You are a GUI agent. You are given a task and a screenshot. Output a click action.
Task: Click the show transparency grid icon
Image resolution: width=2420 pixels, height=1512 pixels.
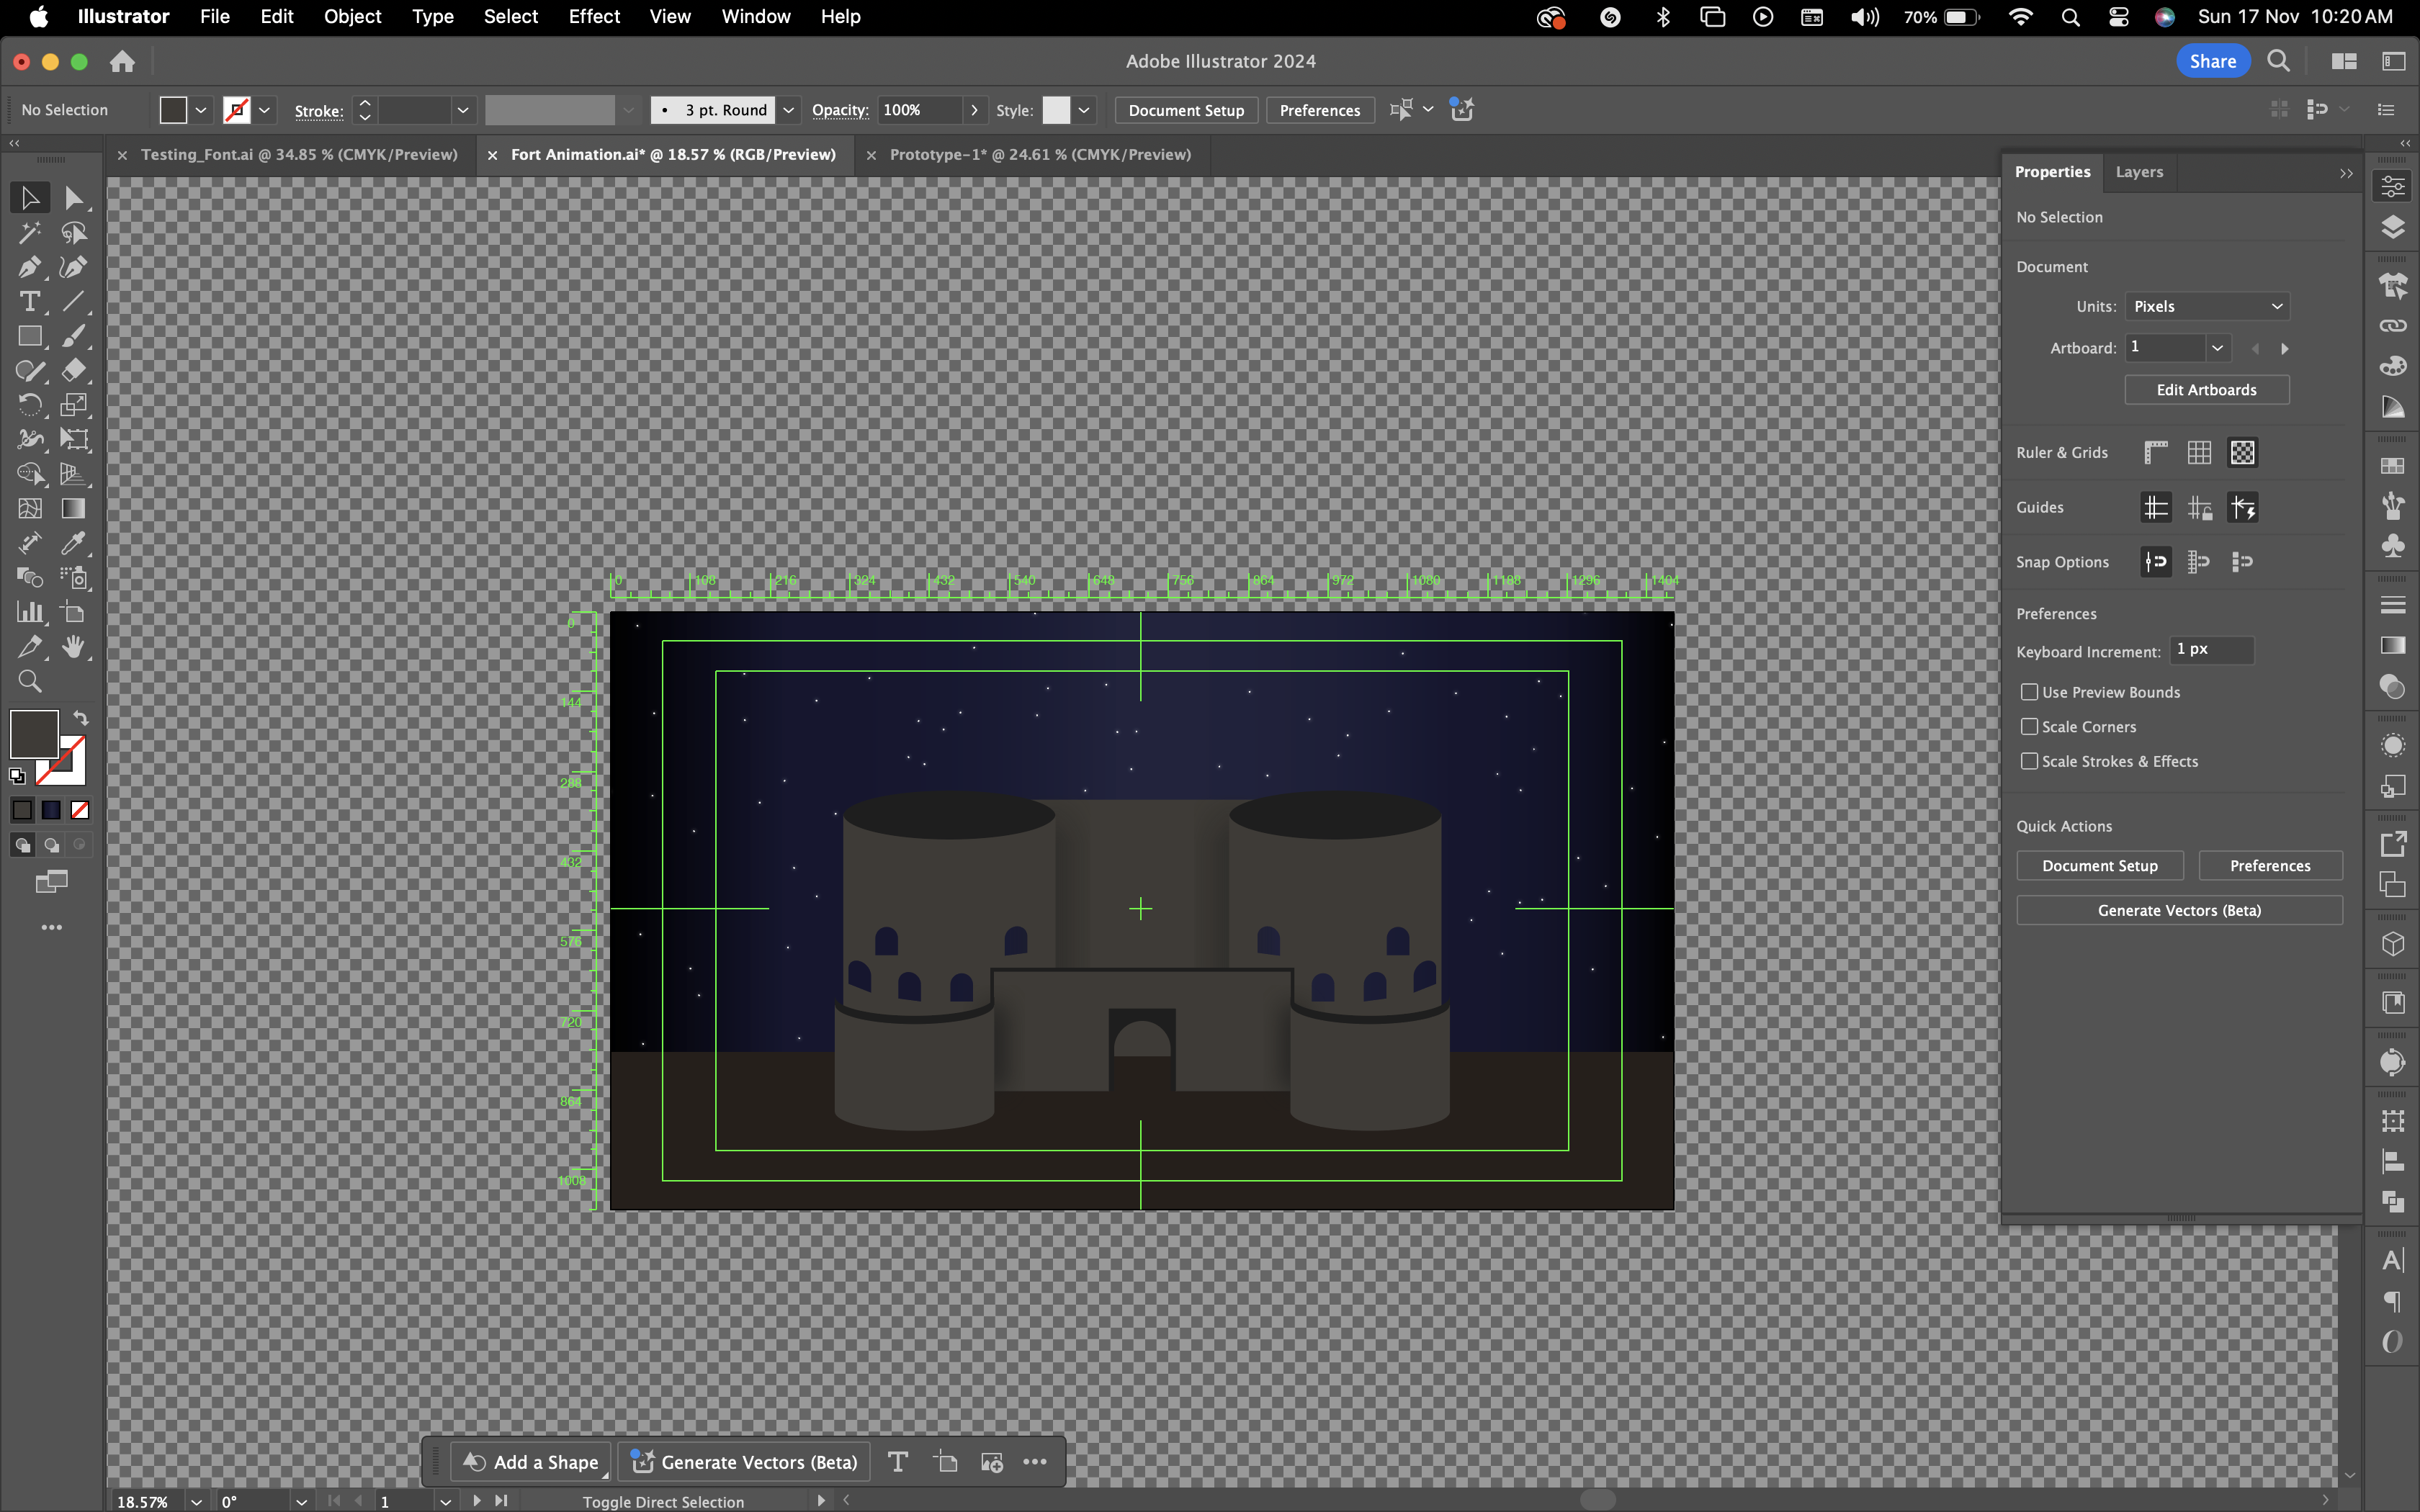coord(2242,453)
